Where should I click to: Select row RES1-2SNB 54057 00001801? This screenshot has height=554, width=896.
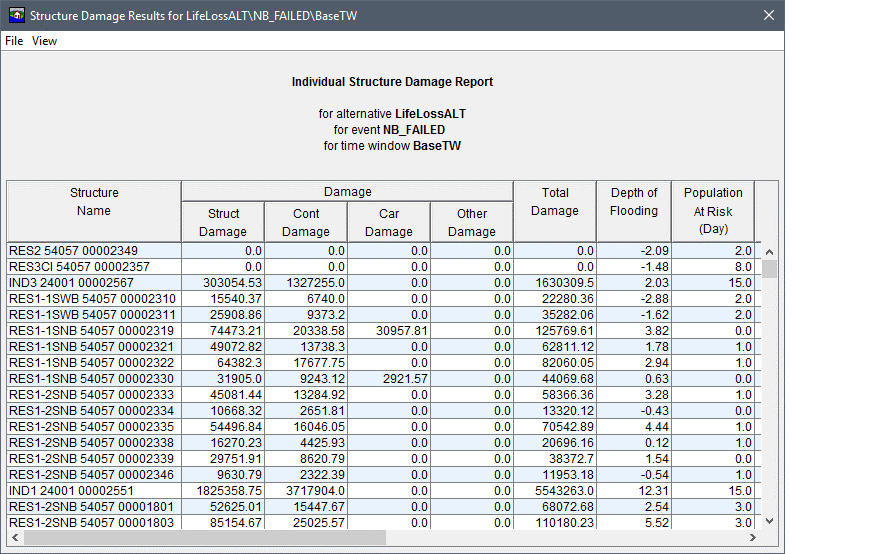click(x=384, y=507)
